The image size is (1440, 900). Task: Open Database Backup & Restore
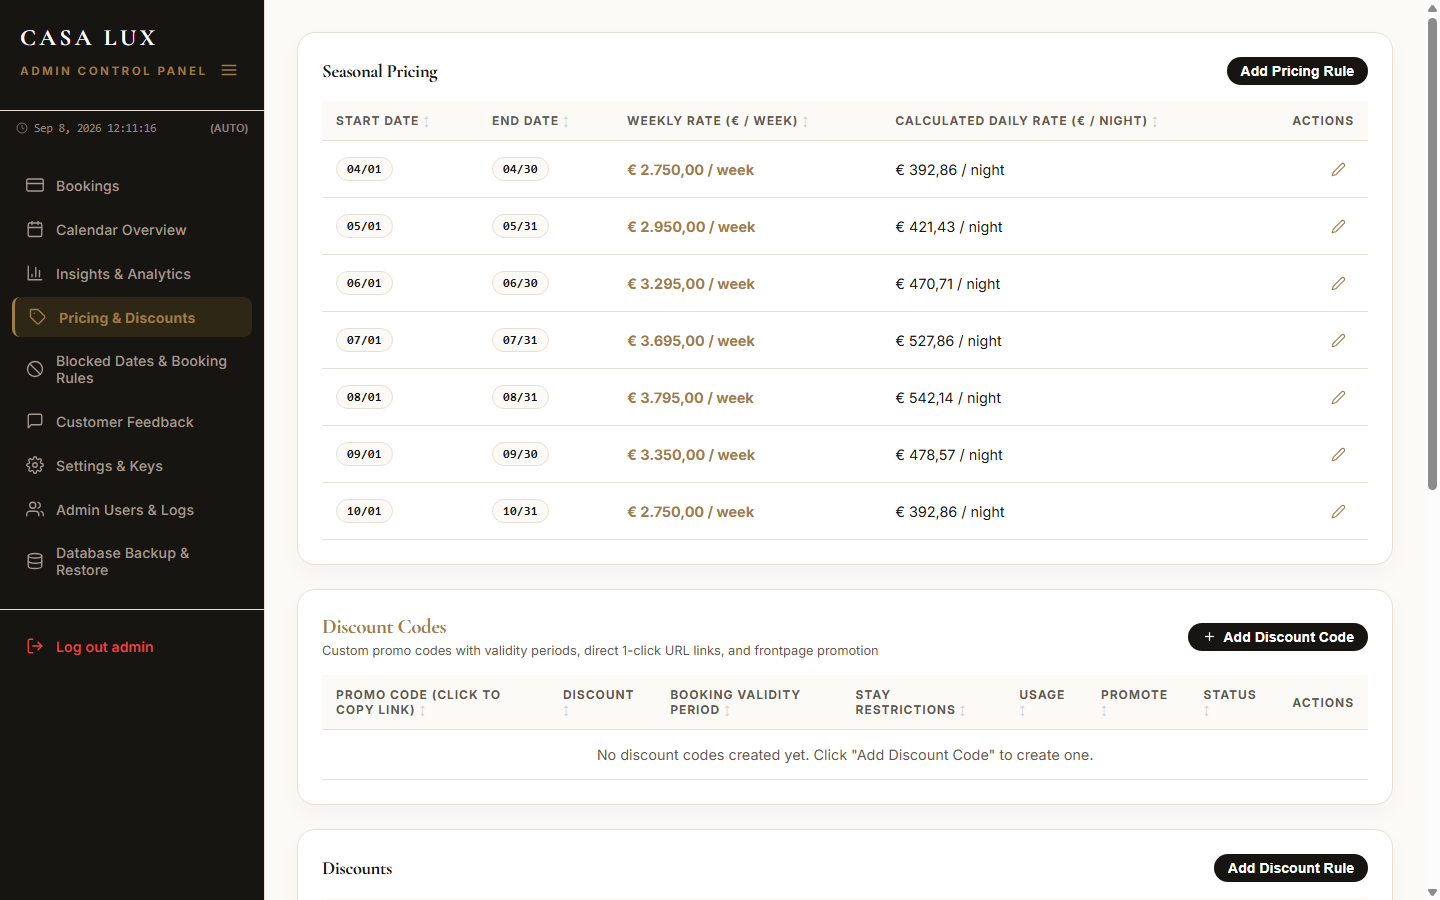(x=132, y=561)
